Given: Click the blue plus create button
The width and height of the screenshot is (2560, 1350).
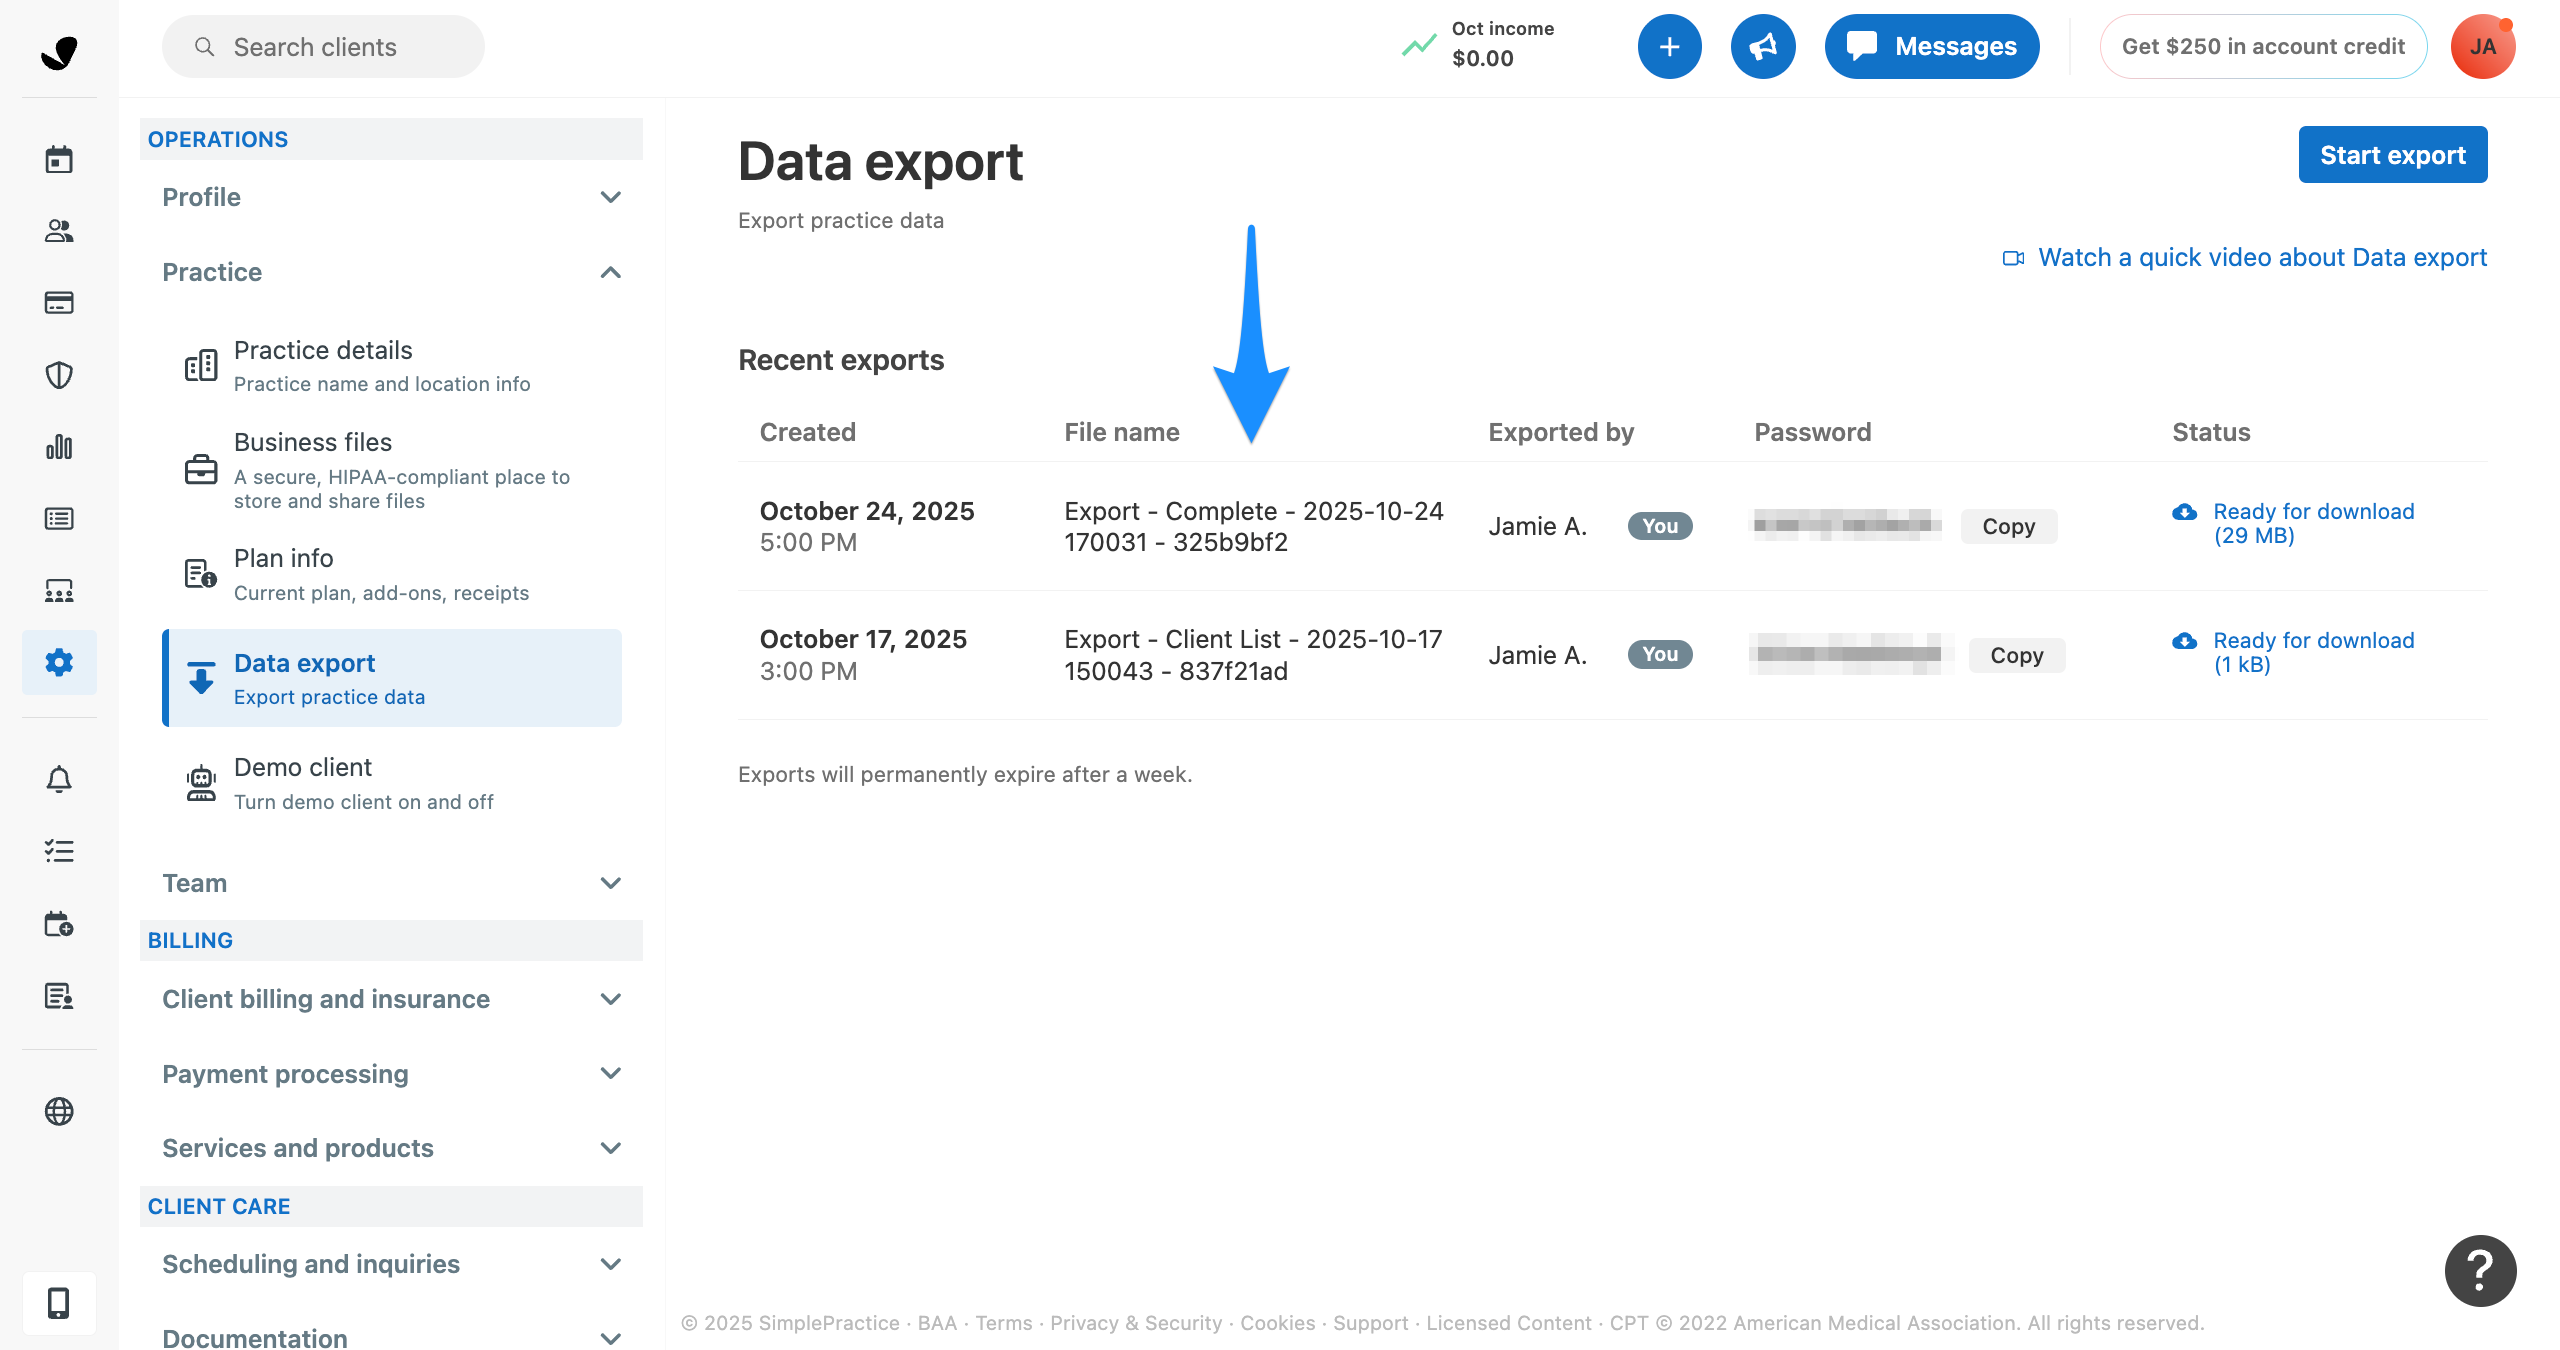Looking at the screenshot, I should point(1669,47).
